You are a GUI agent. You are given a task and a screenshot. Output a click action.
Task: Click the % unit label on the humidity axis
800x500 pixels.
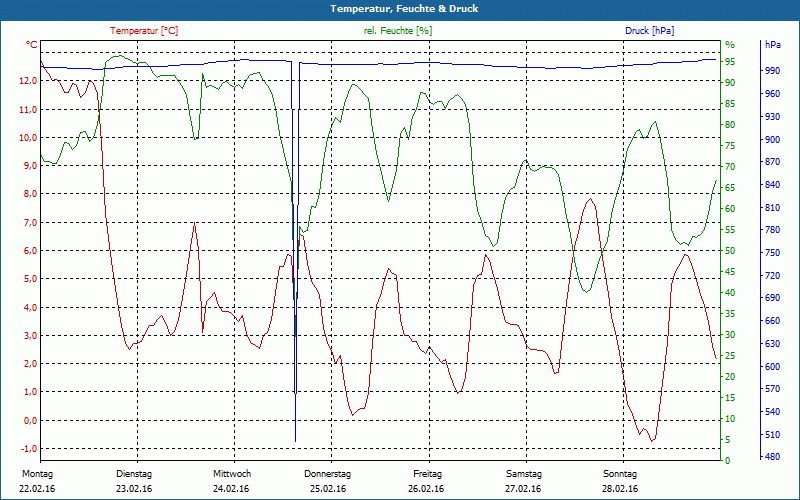point(730,44)
